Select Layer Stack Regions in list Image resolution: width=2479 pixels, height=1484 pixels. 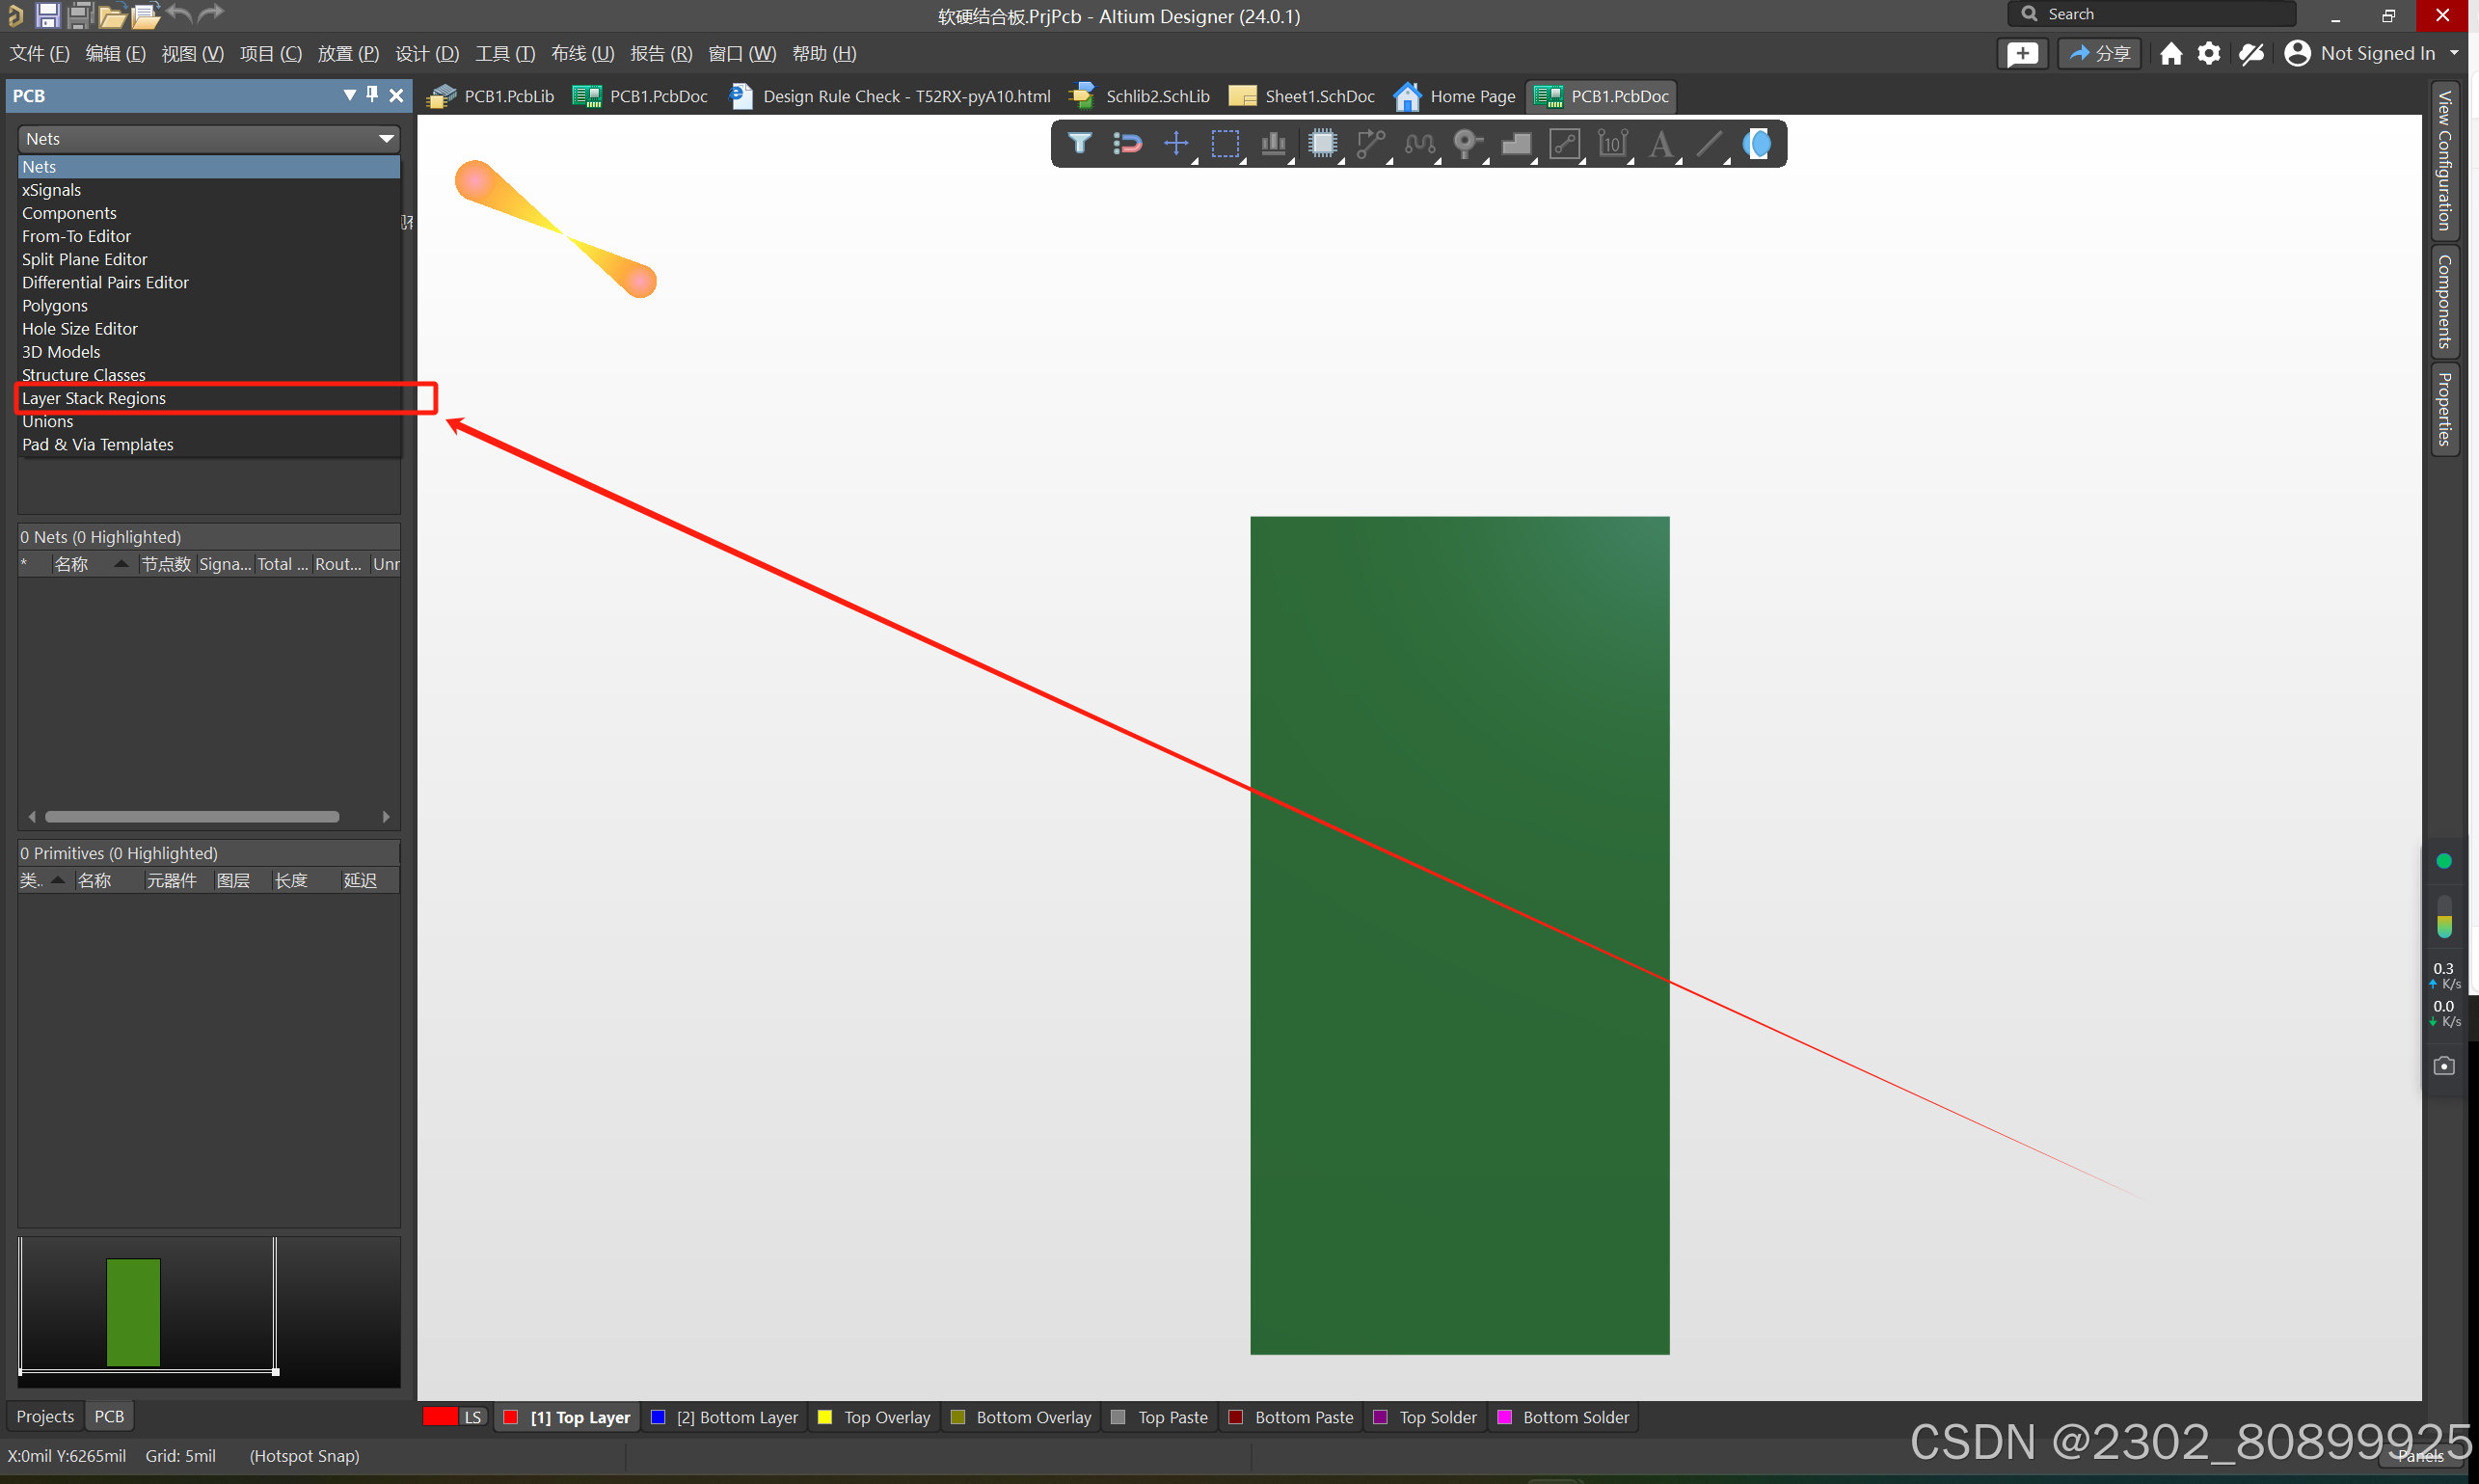click(x=94, y=398)
